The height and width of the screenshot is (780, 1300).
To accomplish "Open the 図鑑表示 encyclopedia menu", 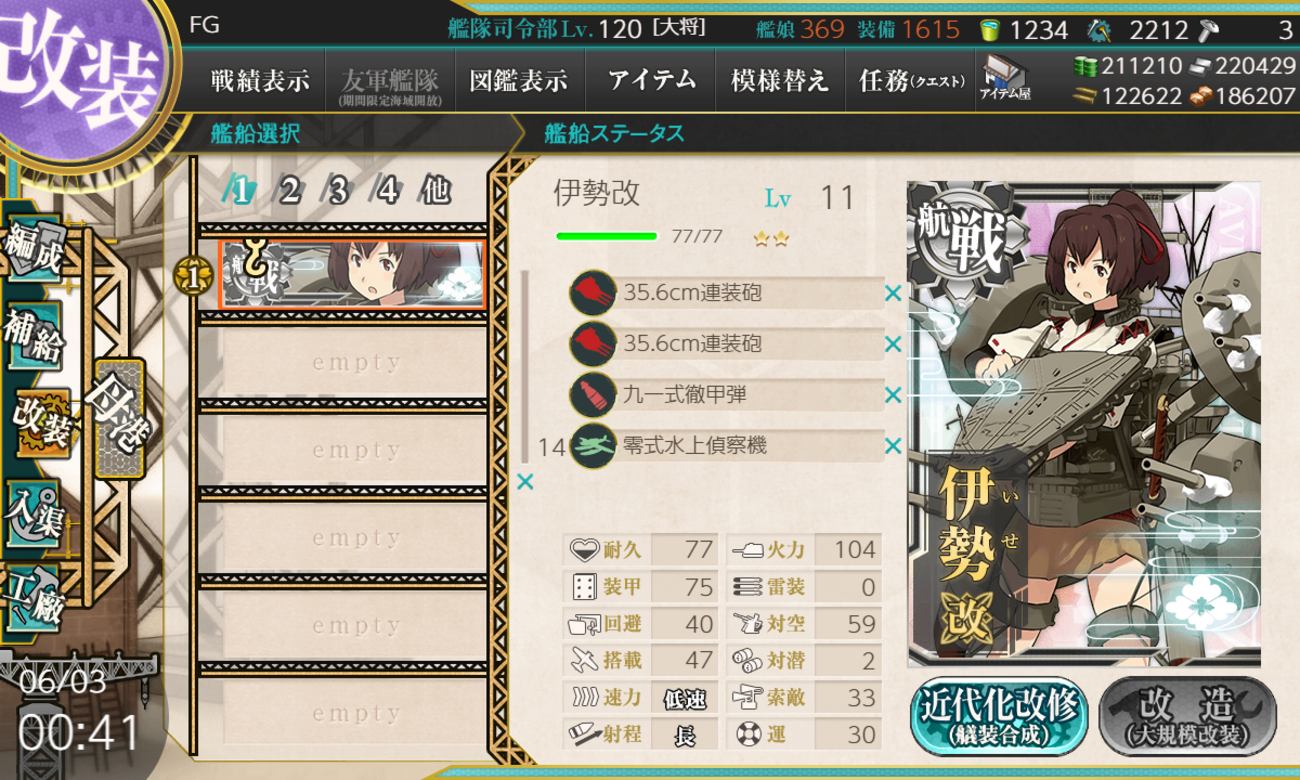I will tap(519, 81).
